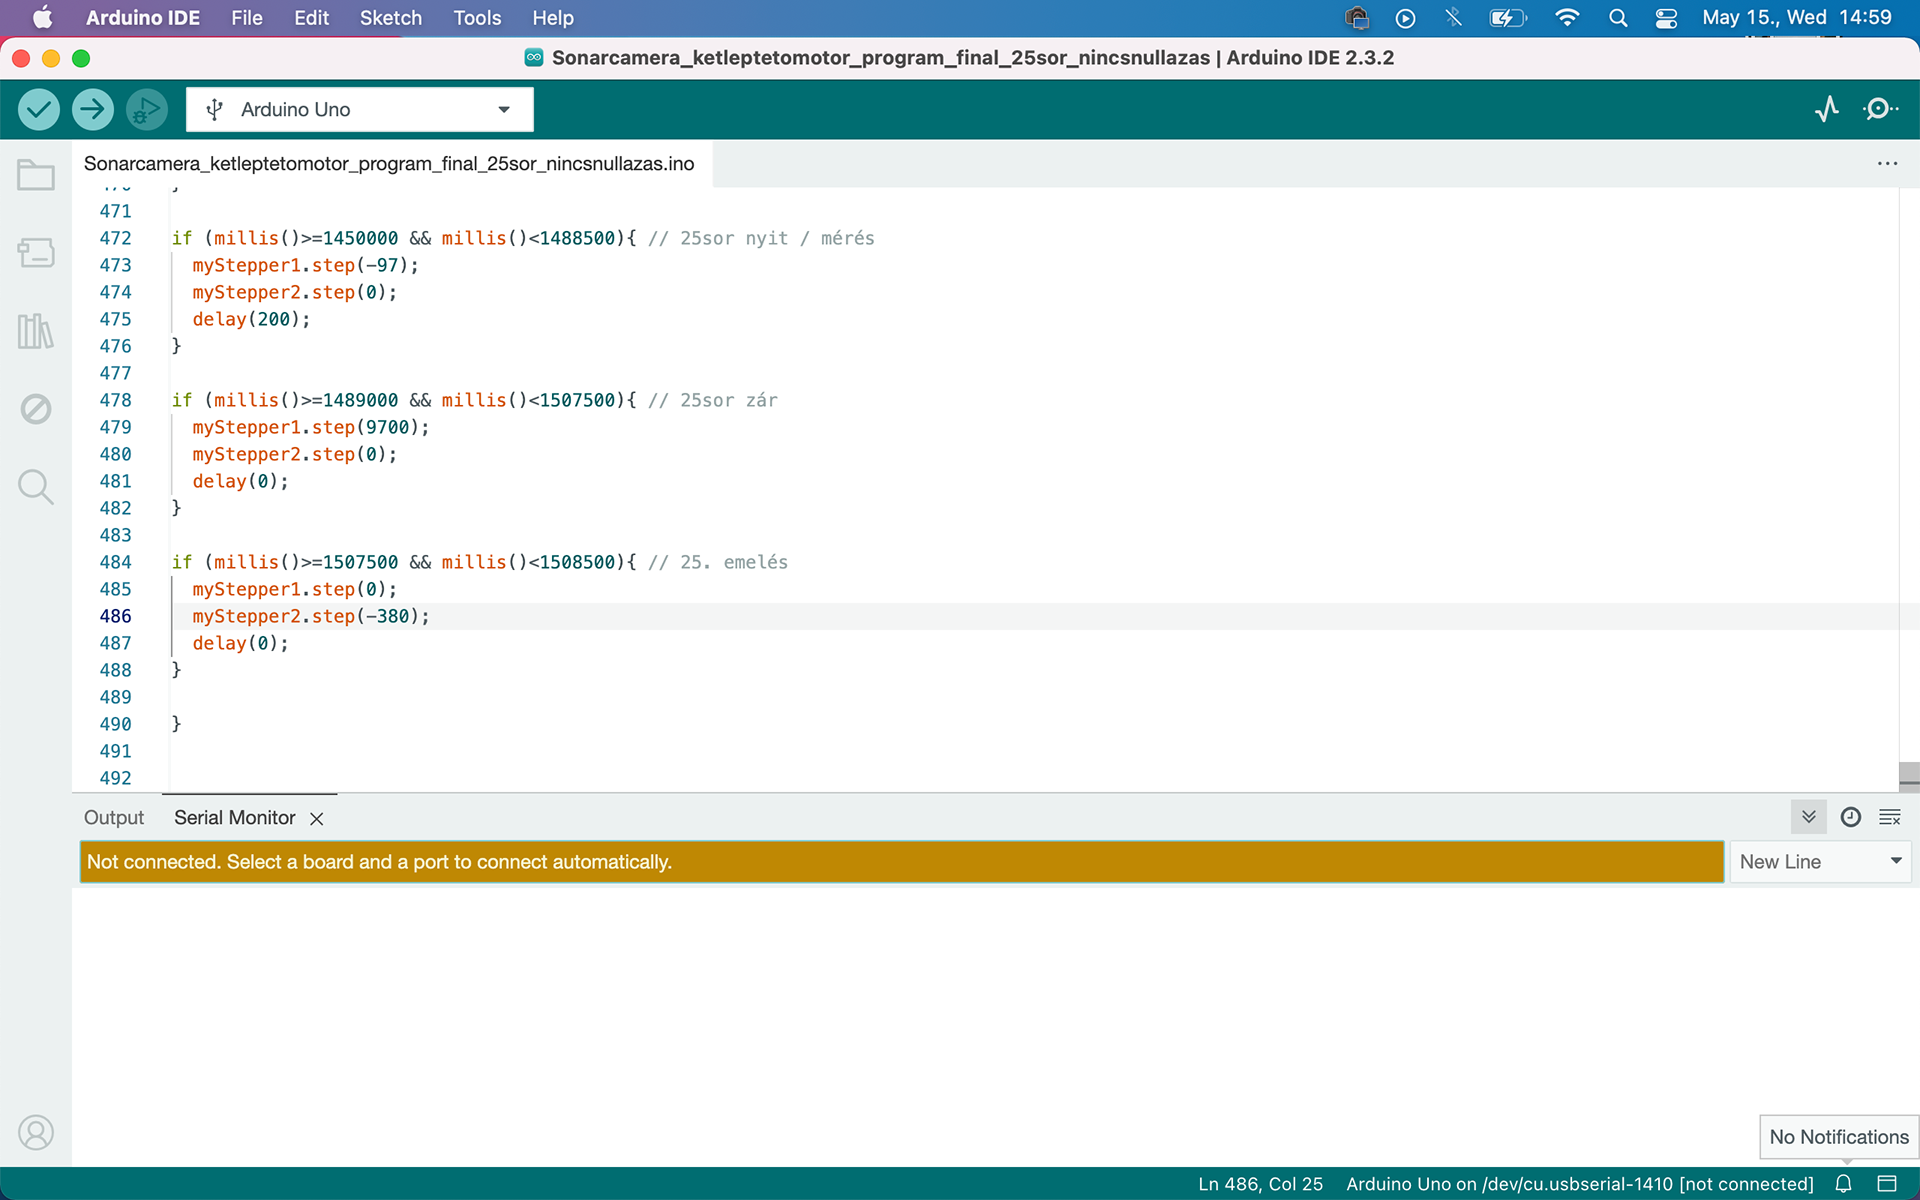Click the code myStepper1.step(9700);
Image resolution: width=1920 pixels, height=1200 pixels.
coord(311,427)
